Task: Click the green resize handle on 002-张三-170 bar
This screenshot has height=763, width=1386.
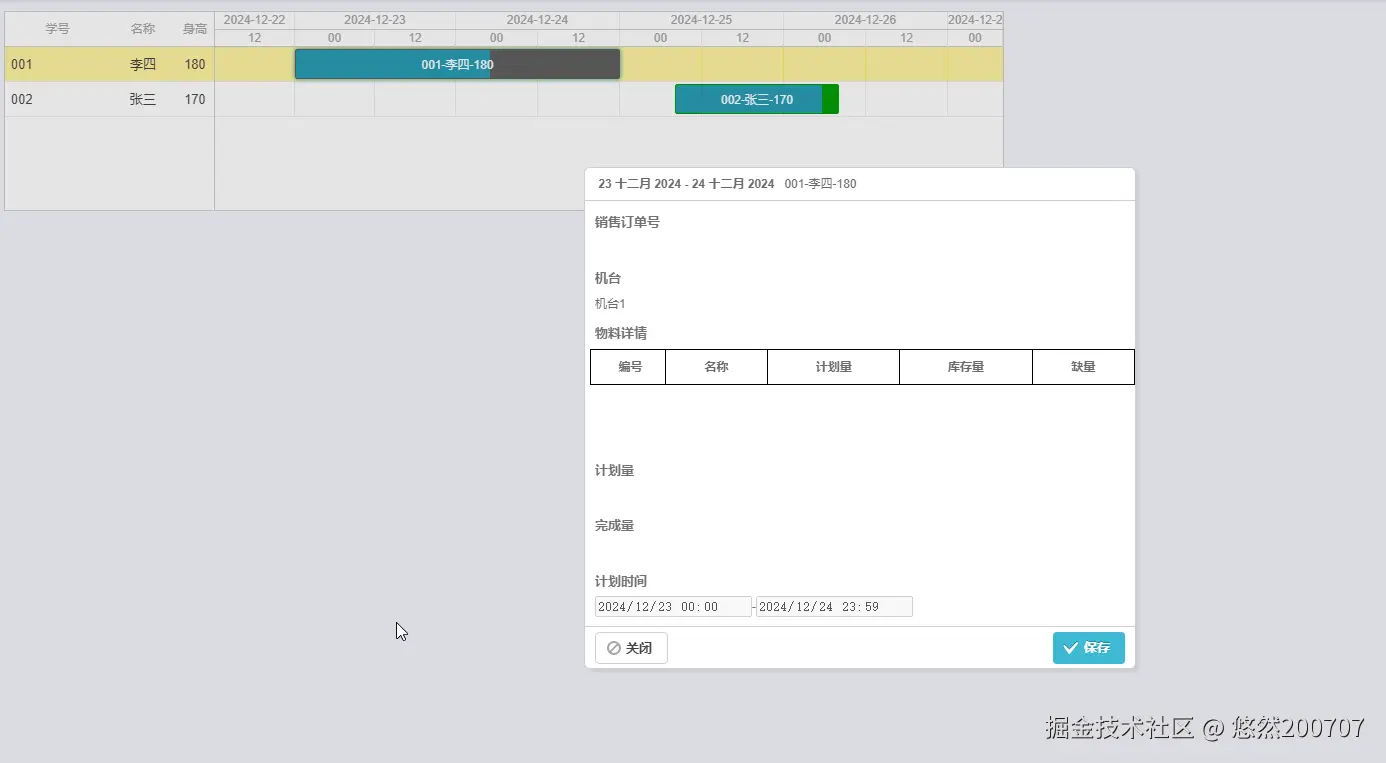Action: click(830, 99)
